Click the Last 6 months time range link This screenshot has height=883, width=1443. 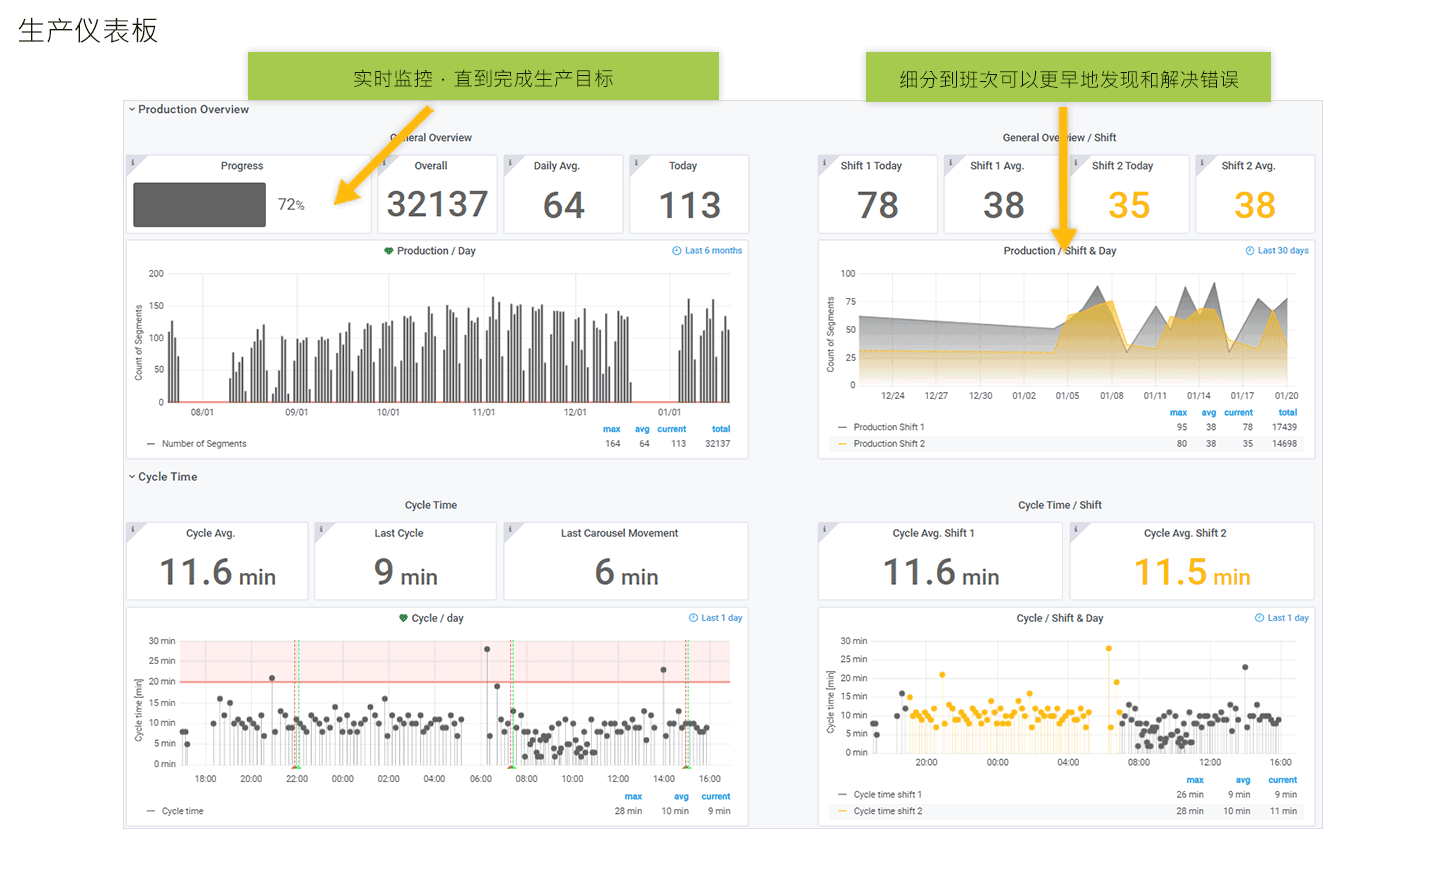click(713, 251)
